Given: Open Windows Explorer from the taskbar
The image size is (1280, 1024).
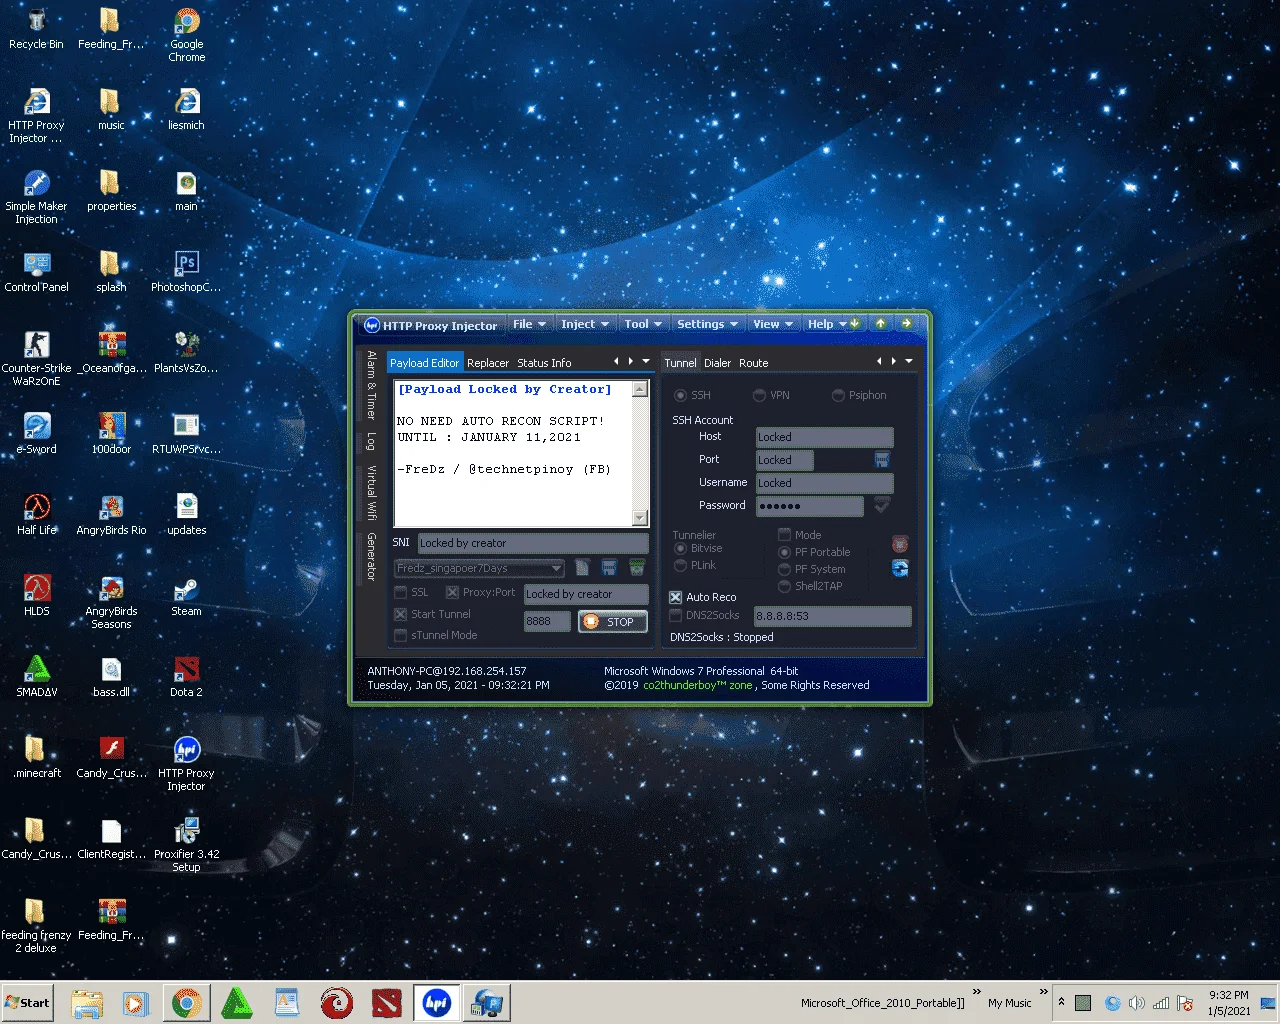Looking at the screenshot, I should 87,1003.
